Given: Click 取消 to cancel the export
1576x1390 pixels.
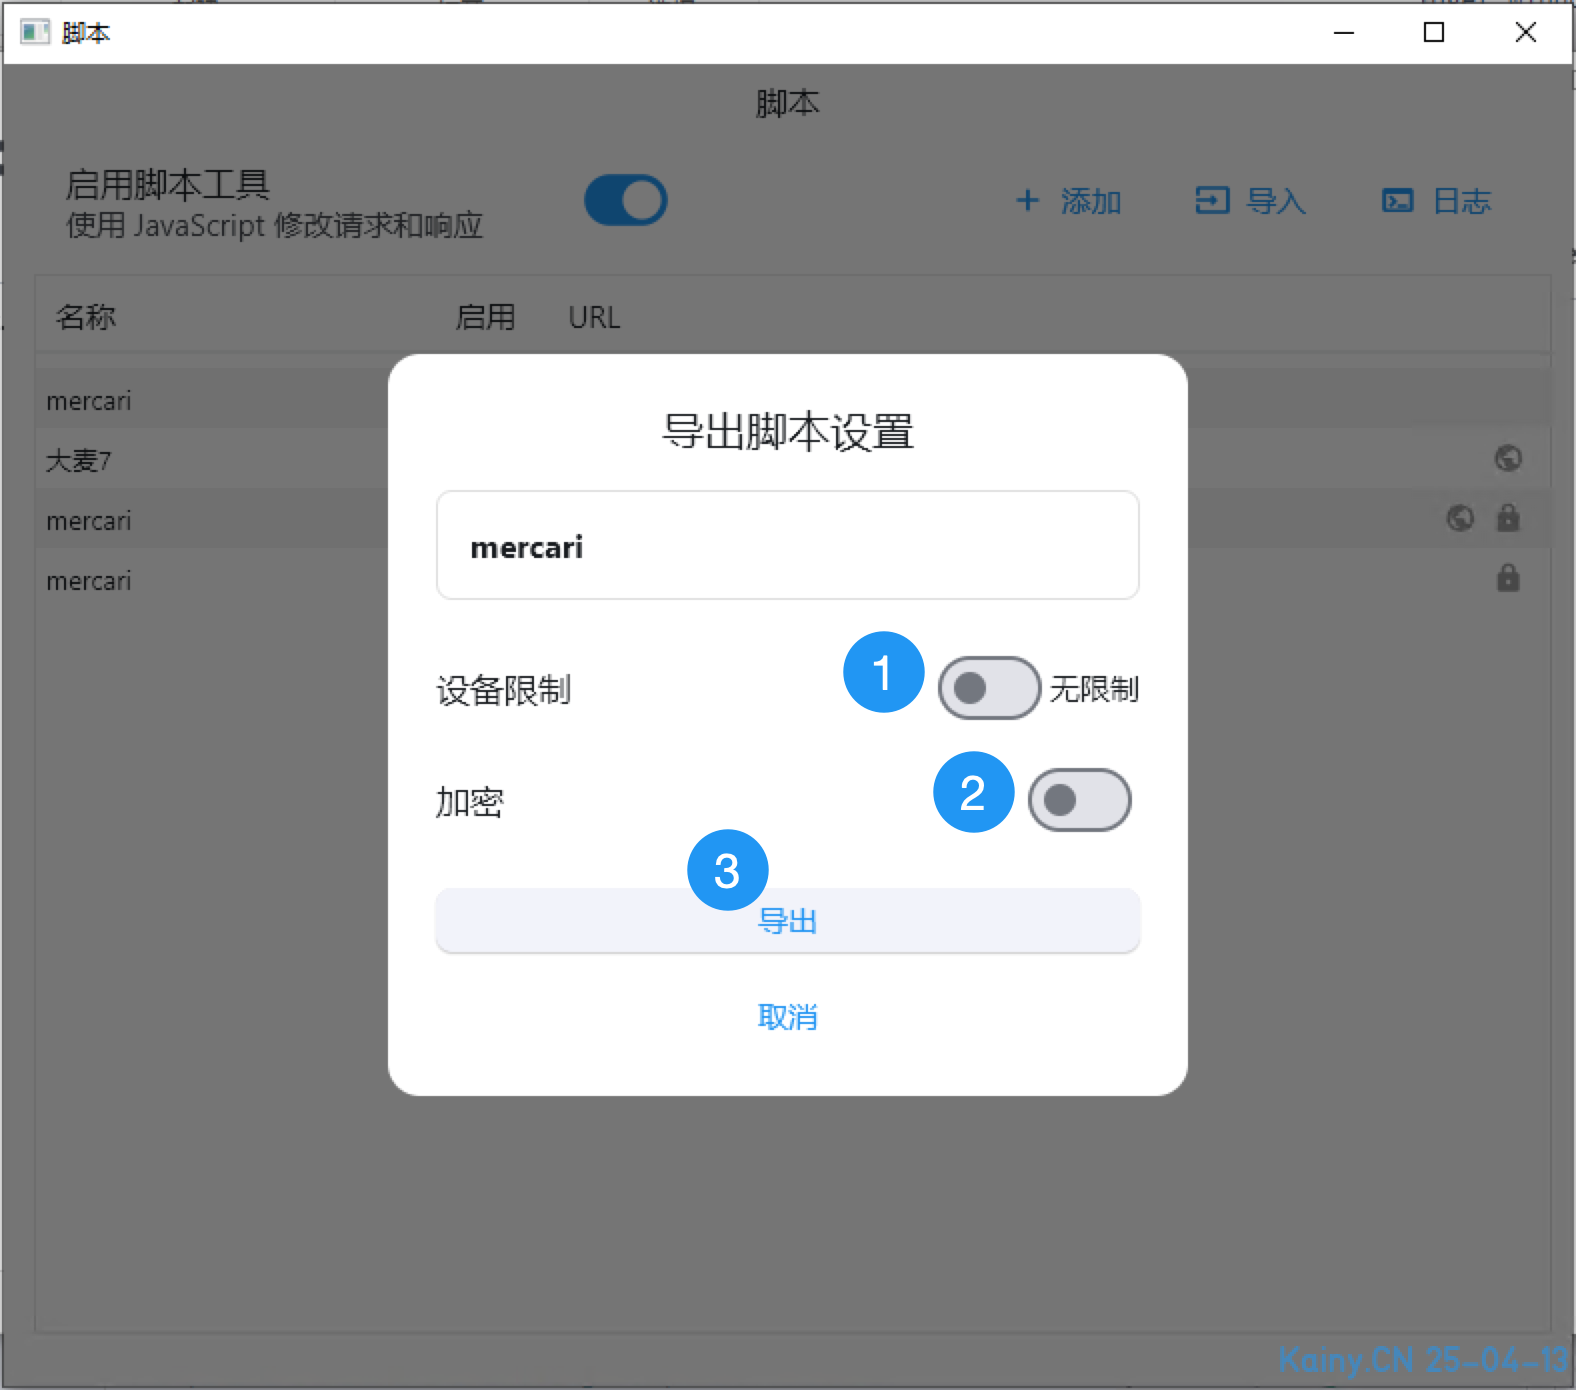Looking at the screenshot, I should coord(787,1017).
